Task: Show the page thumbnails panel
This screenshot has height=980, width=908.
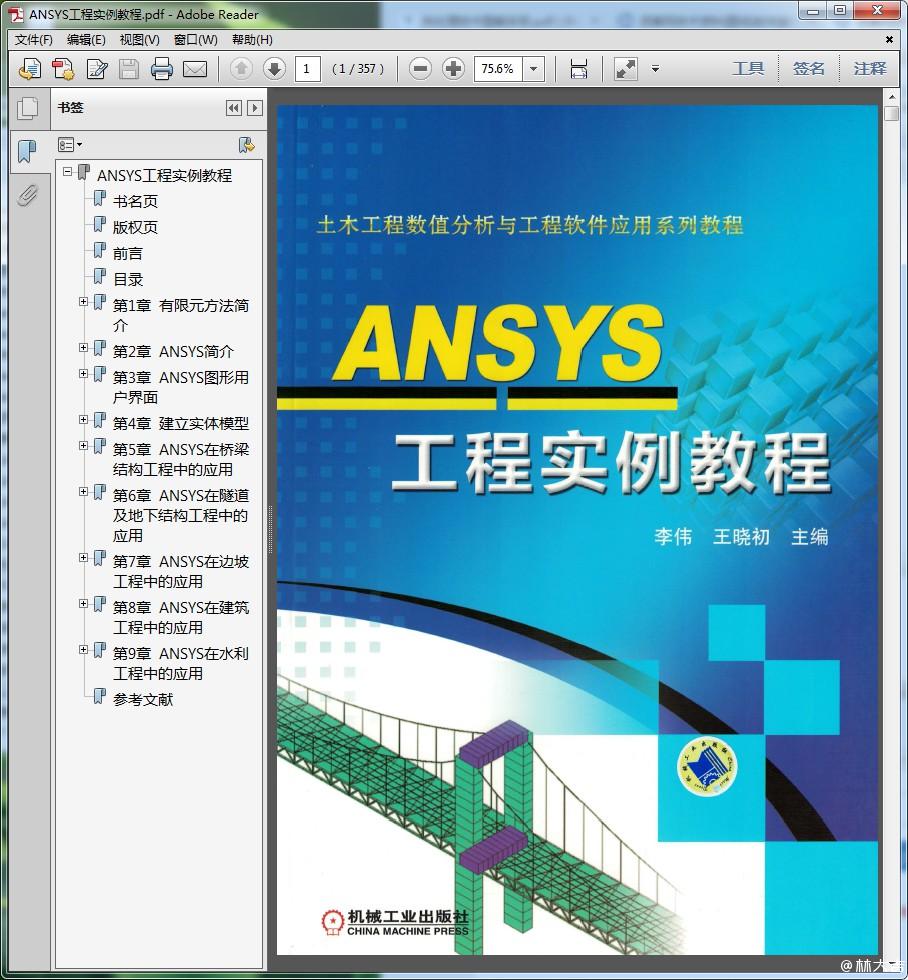Action: [28, 108]
